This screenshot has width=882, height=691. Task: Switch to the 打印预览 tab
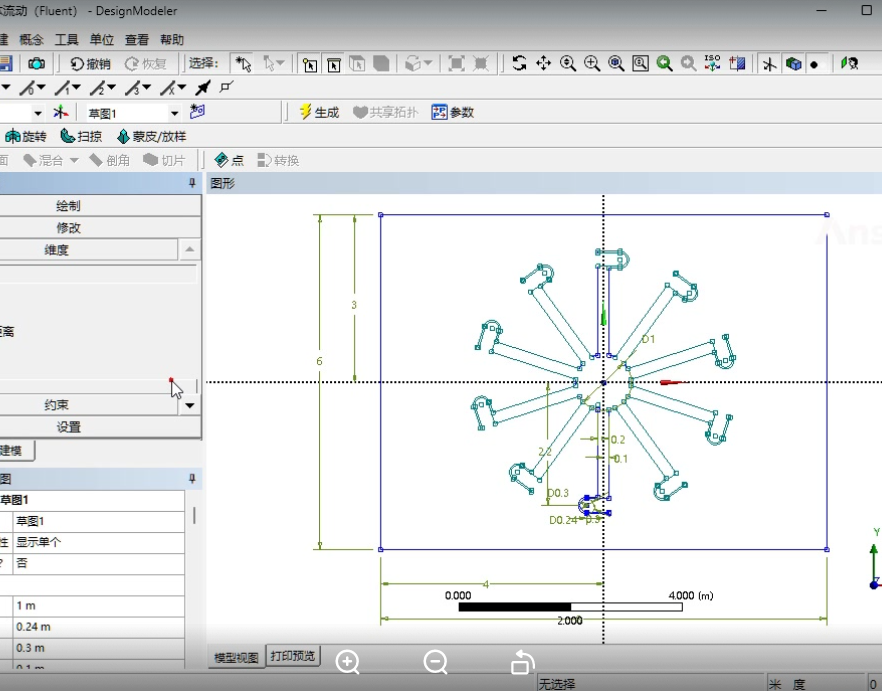(292, 656)
